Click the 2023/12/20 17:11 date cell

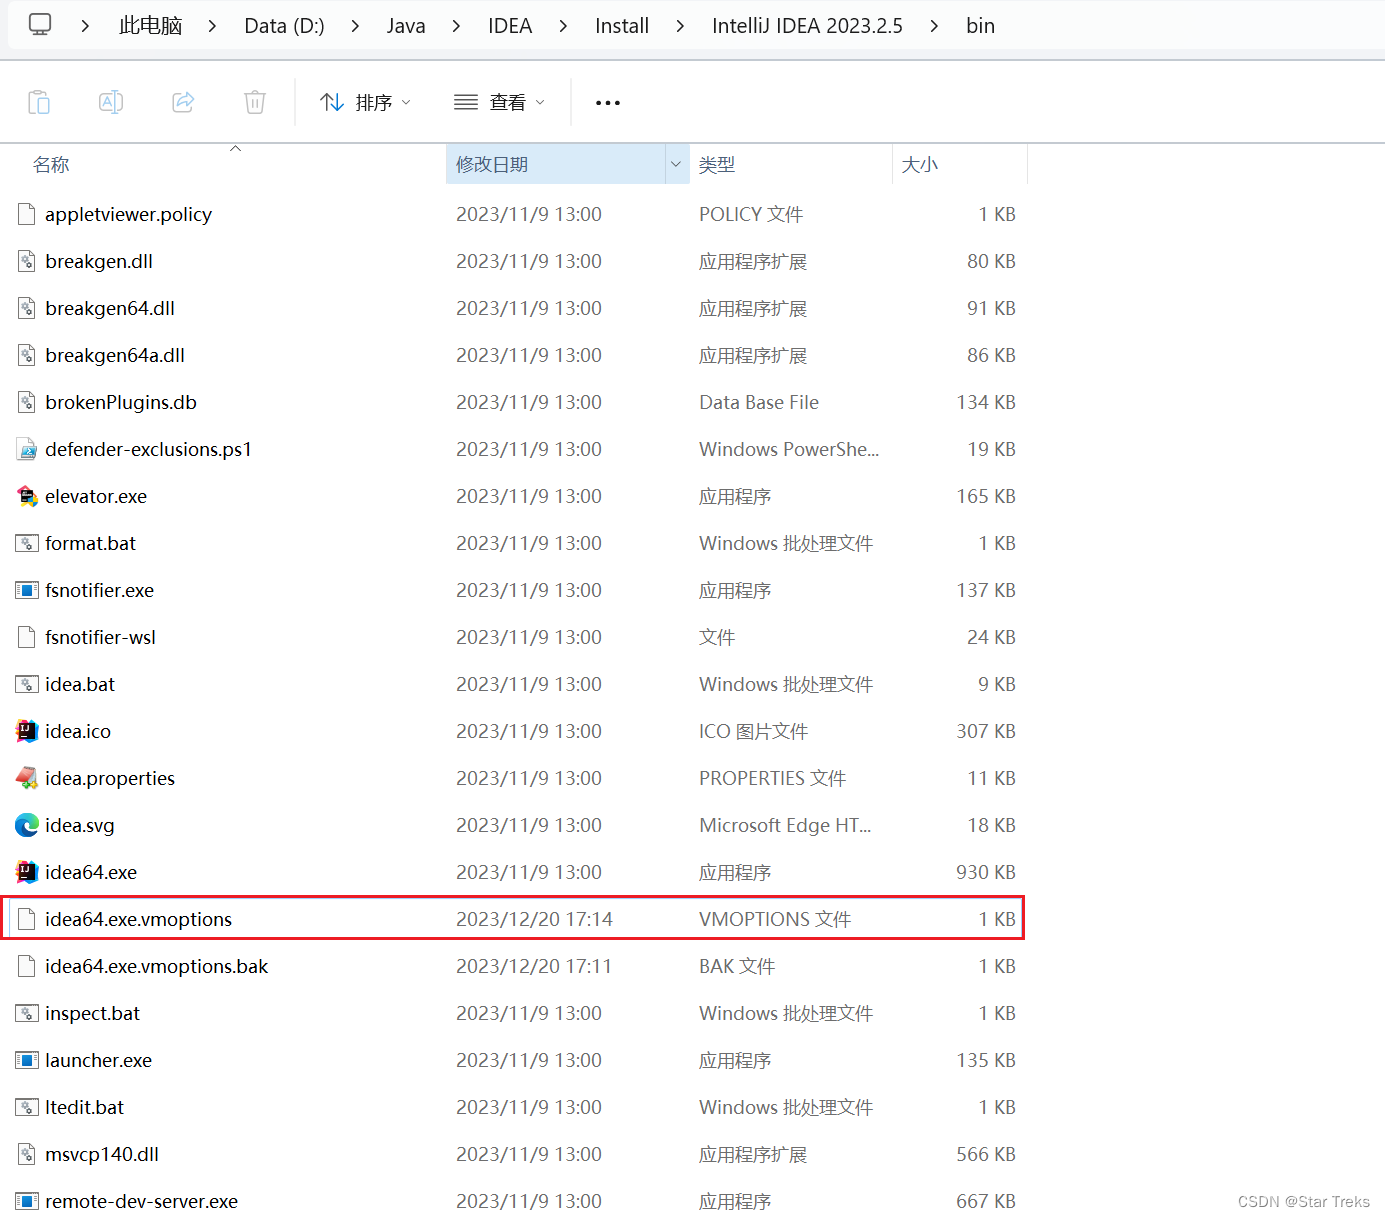pyautogui.click(x=534, y=966)
